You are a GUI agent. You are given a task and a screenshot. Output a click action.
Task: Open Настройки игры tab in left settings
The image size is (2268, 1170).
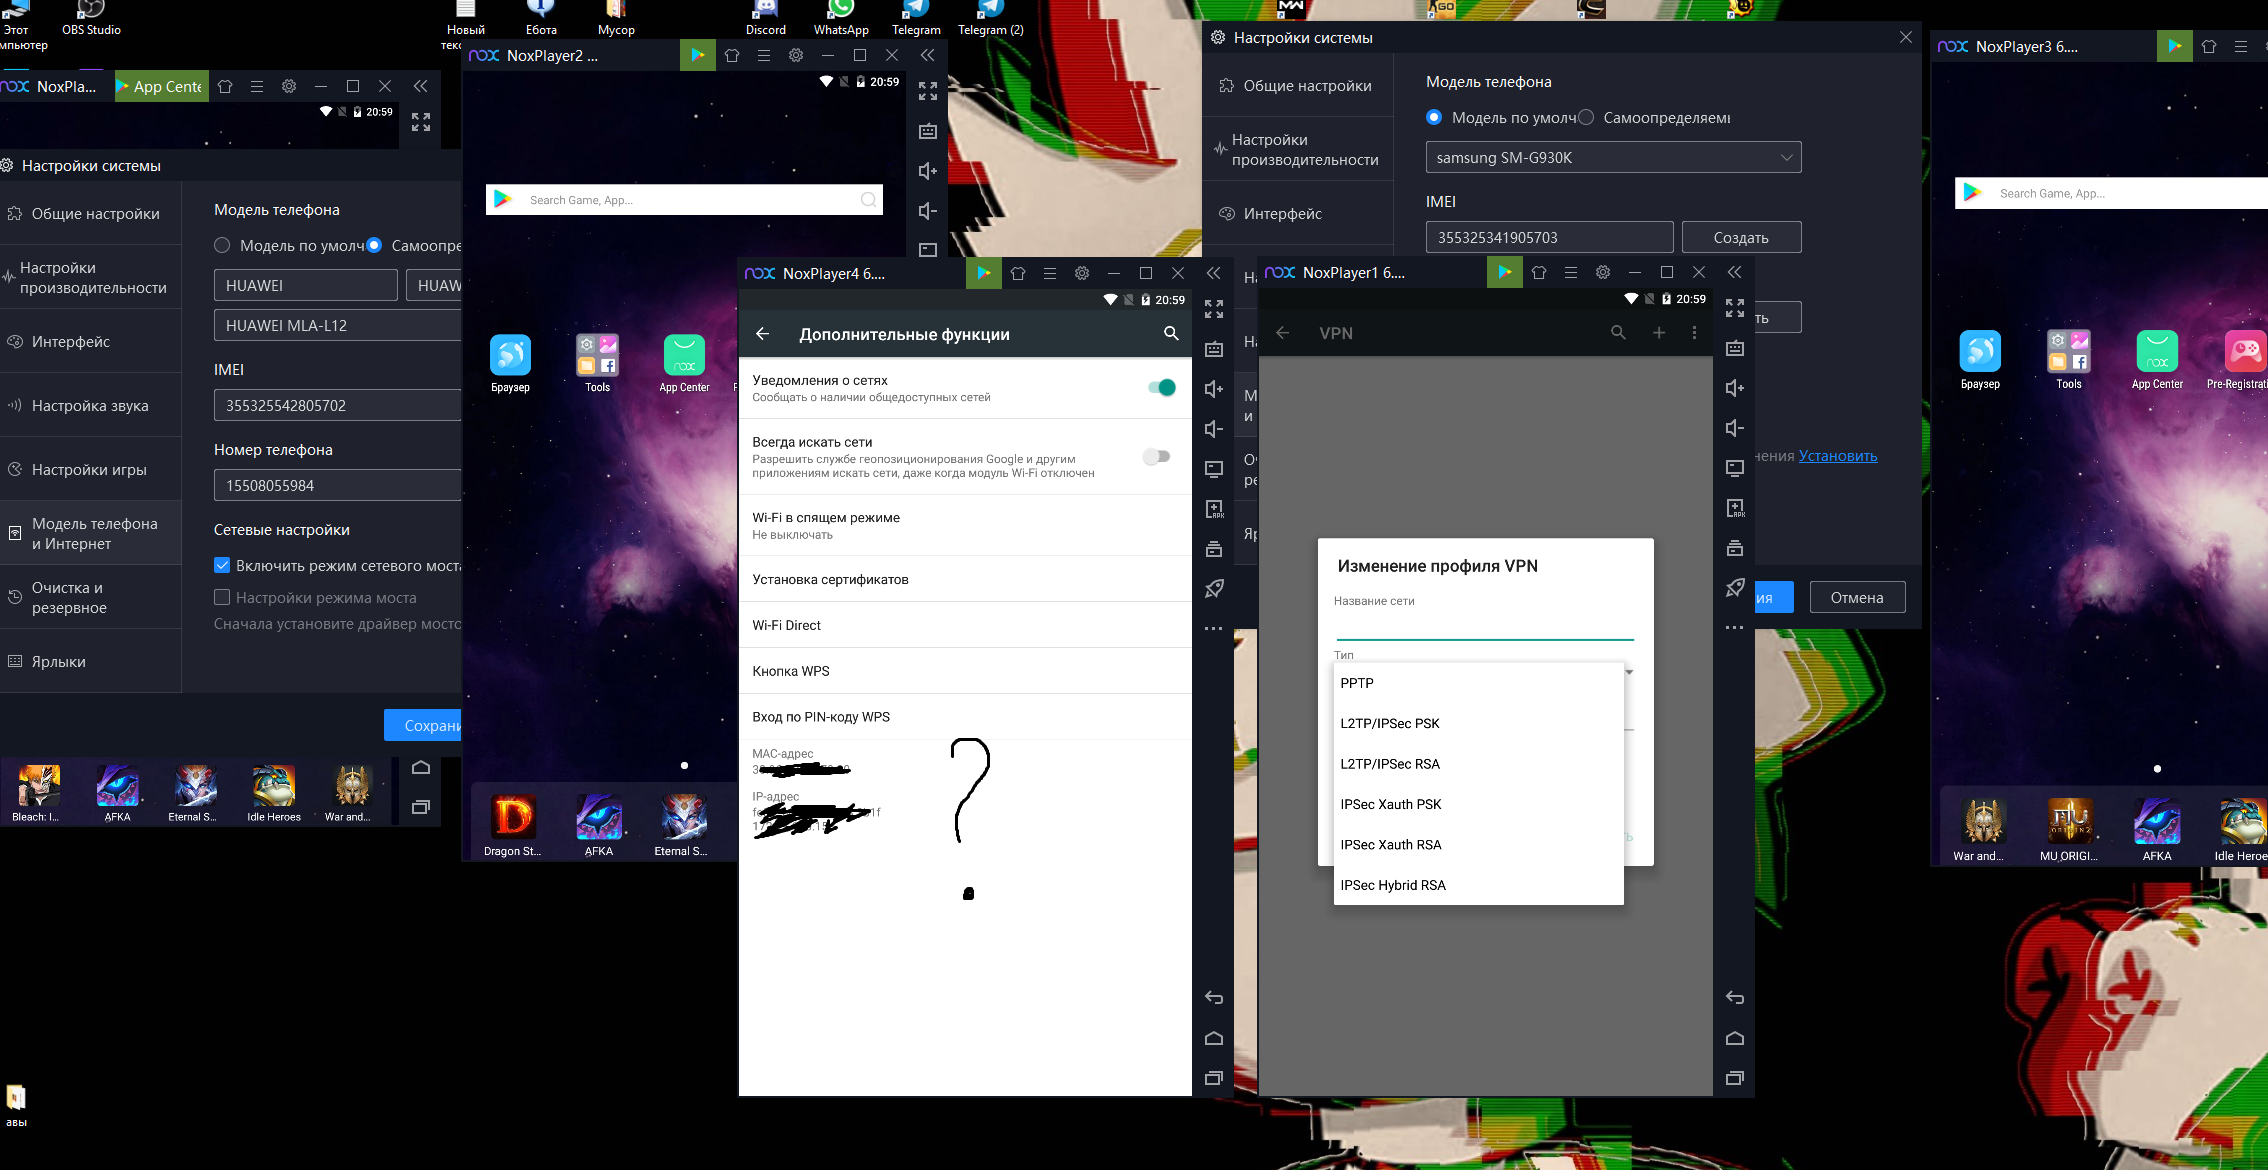[x=90, y=469]
